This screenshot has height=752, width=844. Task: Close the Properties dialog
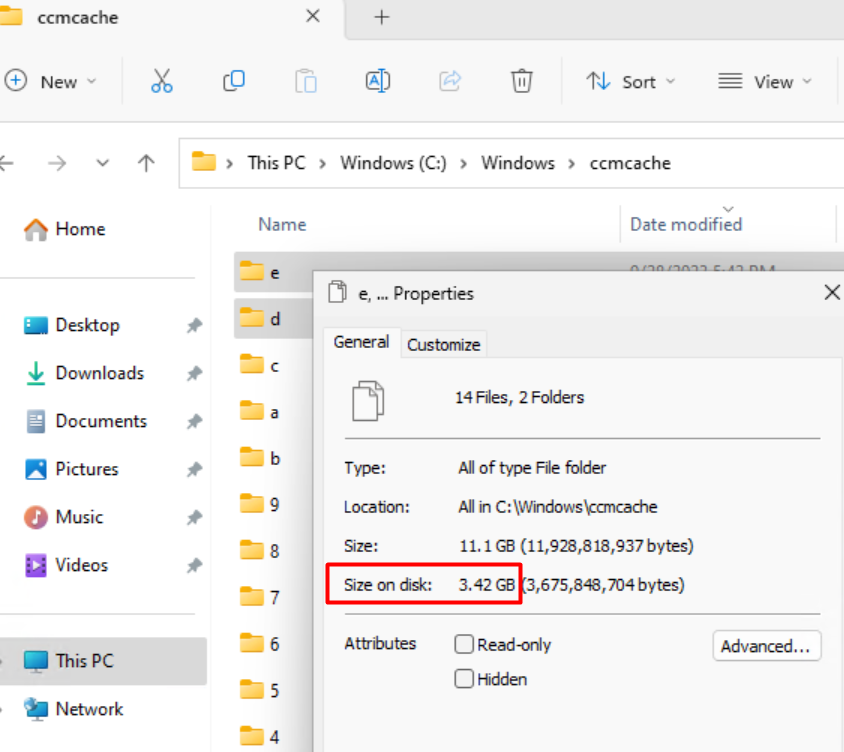[x=832, y=293]
